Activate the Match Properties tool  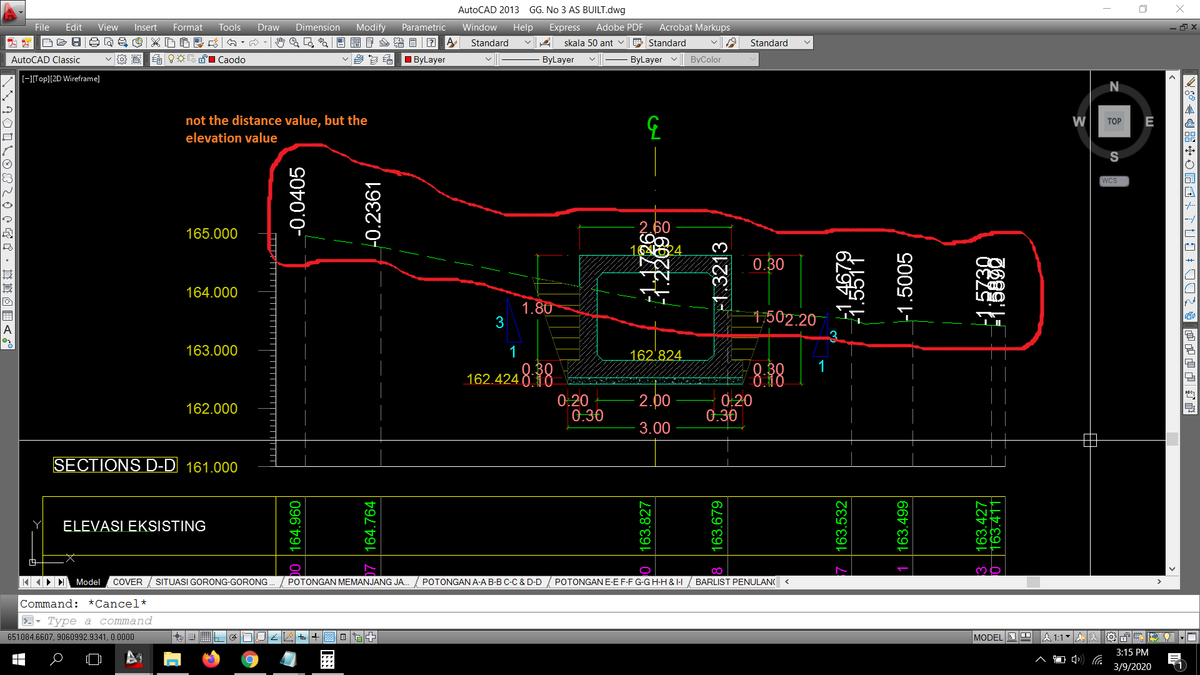(x=199, y=43)
